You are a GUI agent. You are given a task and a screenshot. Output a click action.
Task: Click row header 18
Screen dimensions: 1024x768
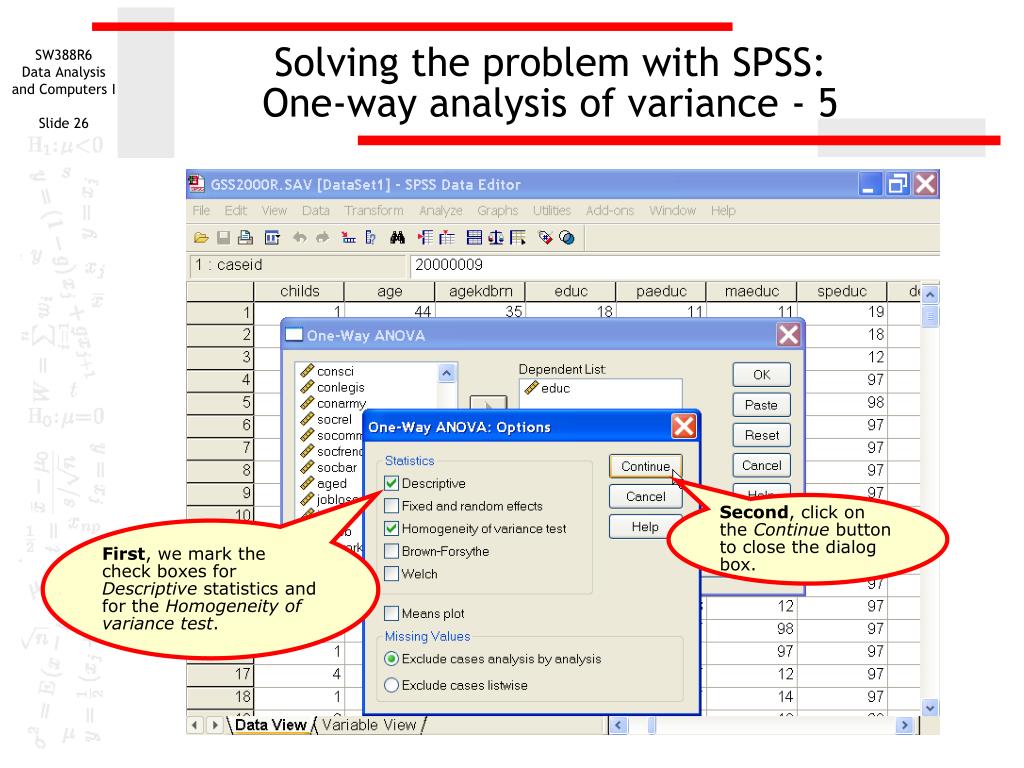[220, 696]
